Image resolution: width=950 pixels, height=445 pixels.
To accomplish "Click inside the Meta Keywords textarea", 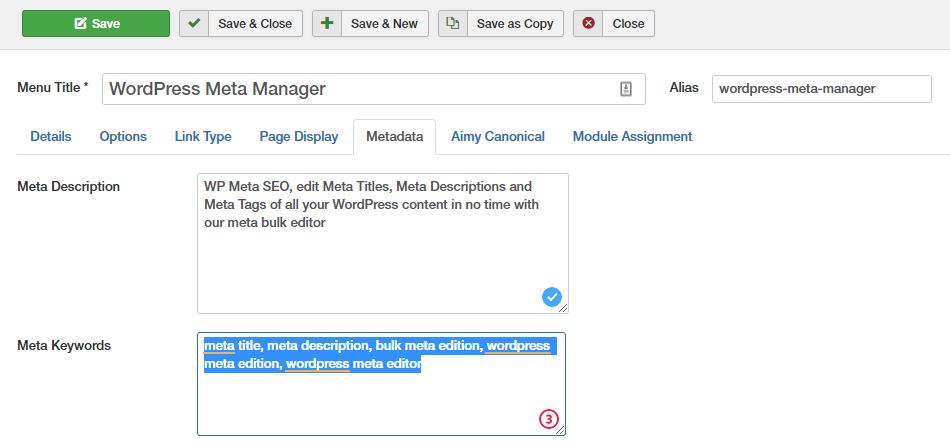I will [x=382, y=384].
